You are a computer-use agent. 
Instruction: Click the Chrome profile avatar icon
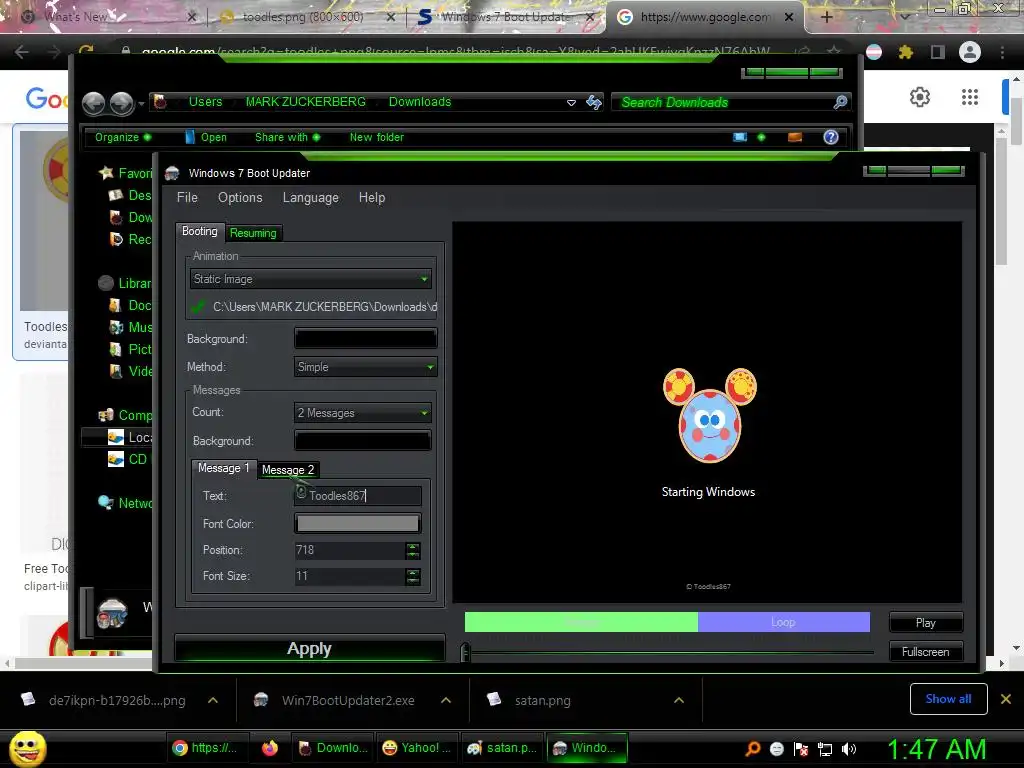(970, 52)
